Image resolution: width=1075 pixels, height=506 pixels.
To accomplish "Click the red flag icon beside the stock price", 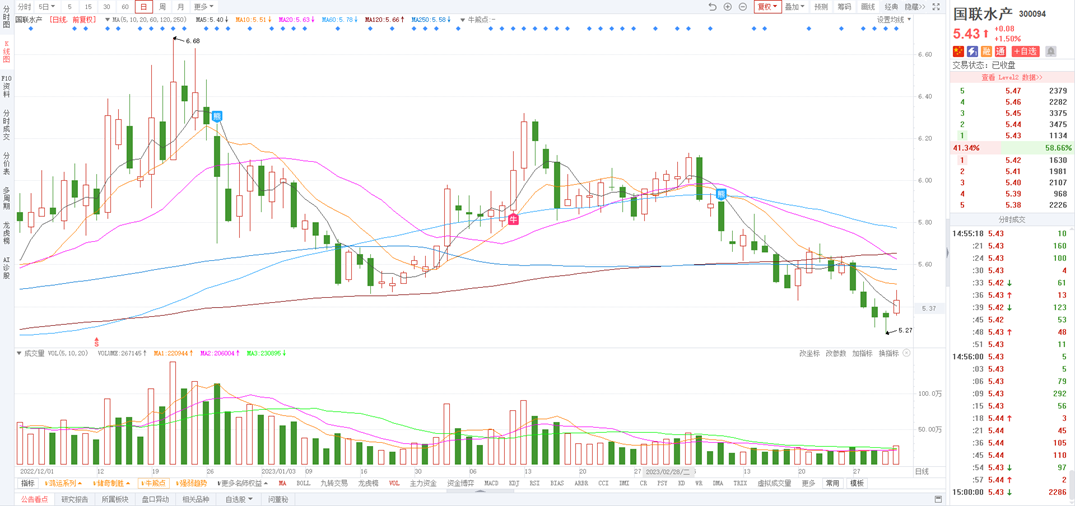I will click(x=958, y=51).
